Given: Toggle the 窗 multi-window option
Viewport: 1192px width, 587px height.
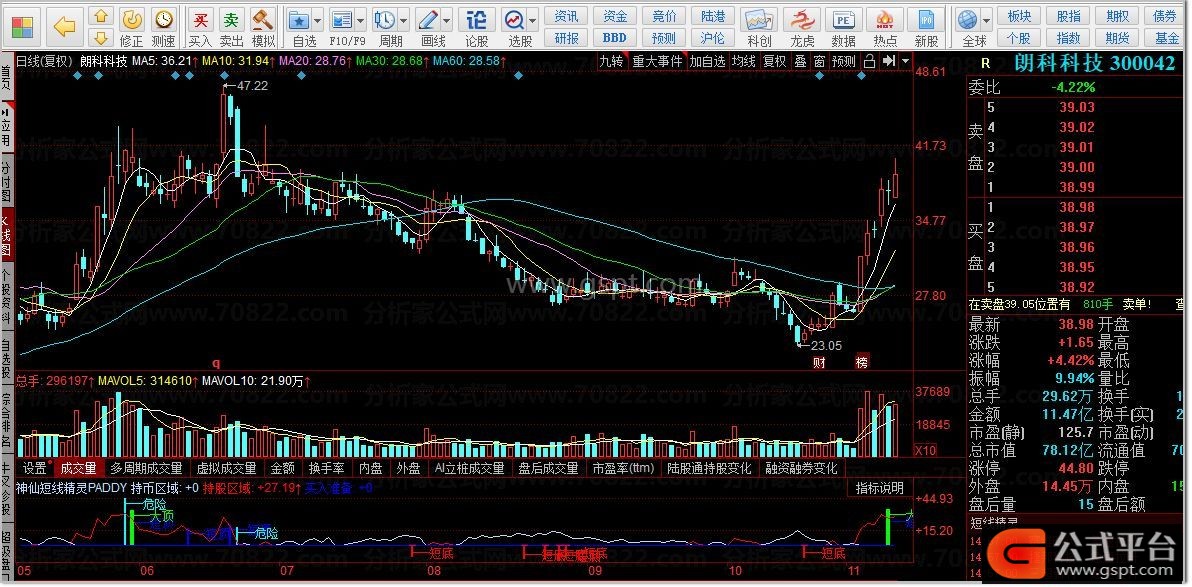Looking at the screenshot, I should pyautogui.click(x=819, y=62).
